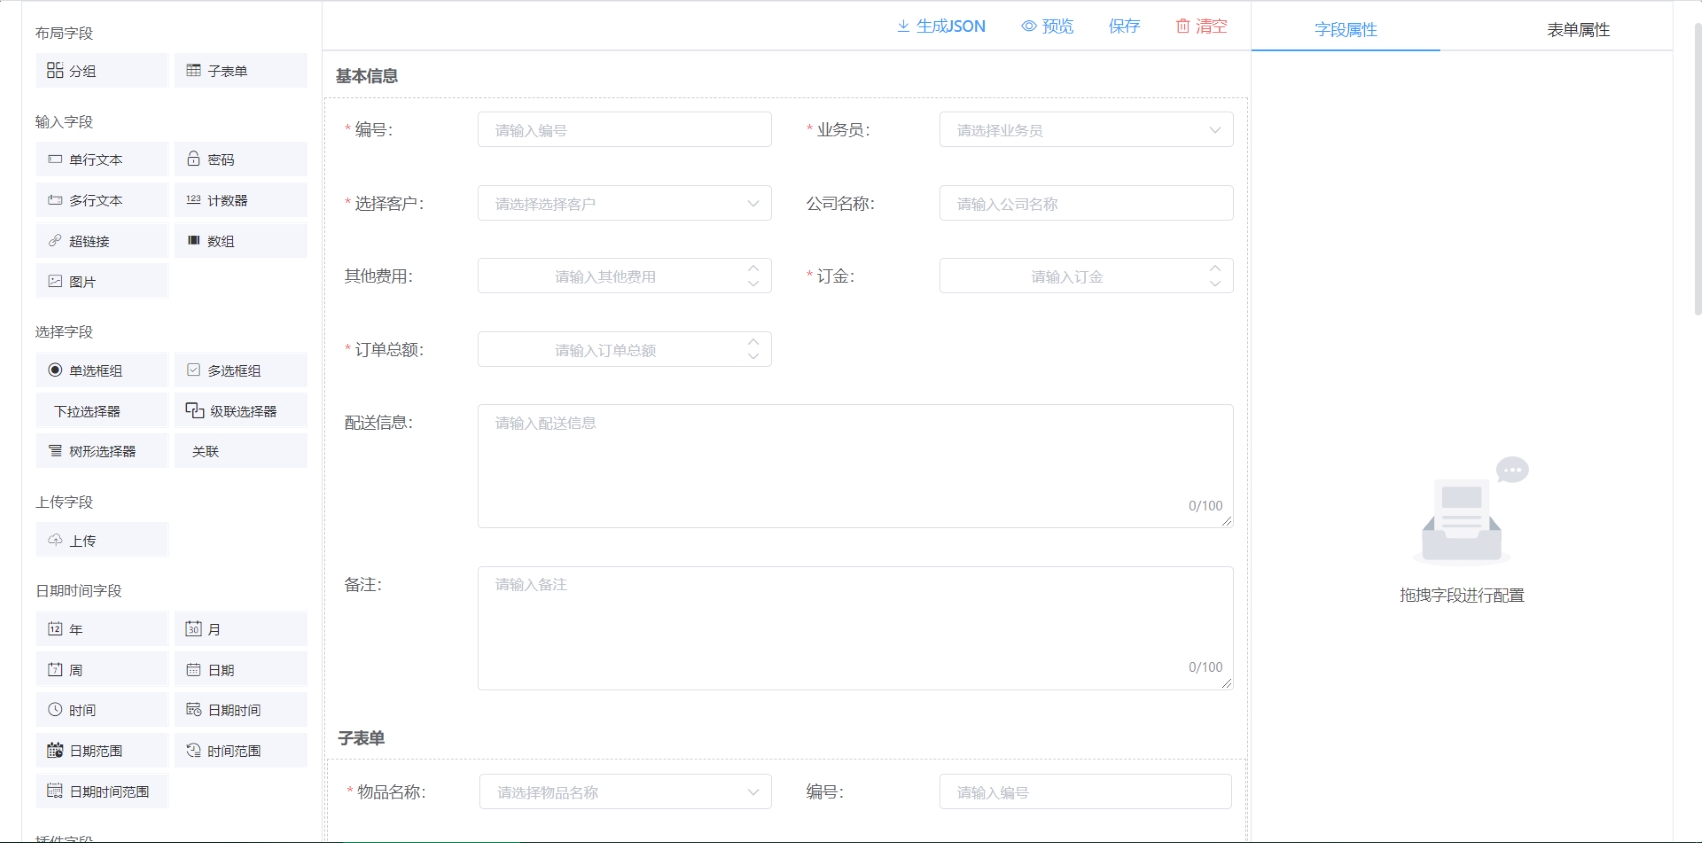1702x843 pixels.
Task: Click the 子表单 table icon
Action: (x=194, y=71)
